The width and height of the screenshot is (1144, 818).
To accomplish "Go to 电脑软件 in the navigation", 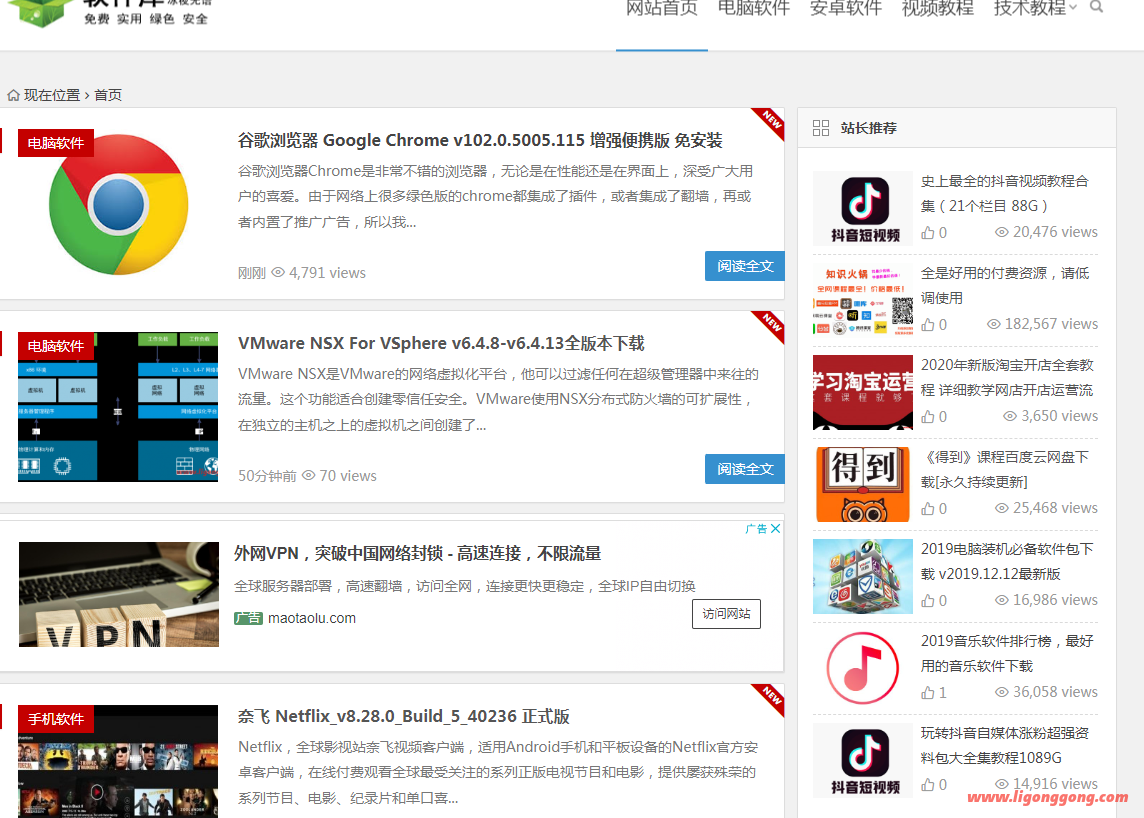I will point(754,9).
